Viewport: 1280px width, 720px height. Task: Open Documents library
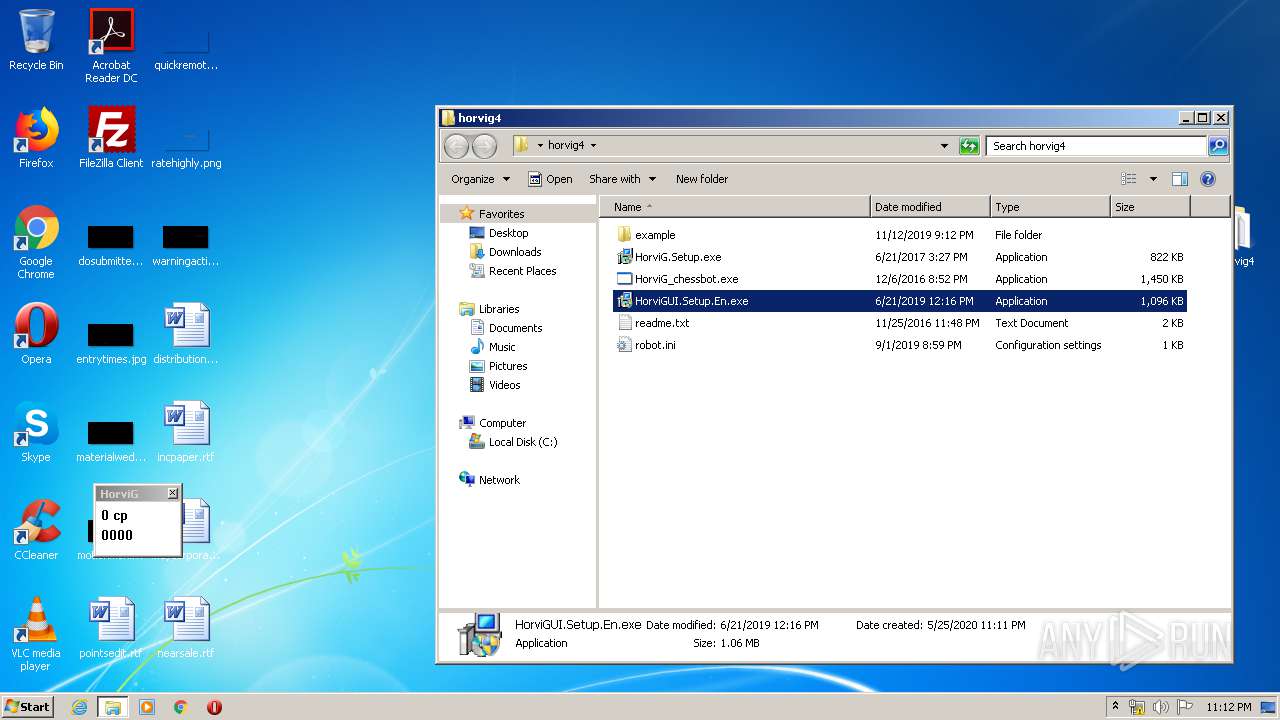coord(515,328)
